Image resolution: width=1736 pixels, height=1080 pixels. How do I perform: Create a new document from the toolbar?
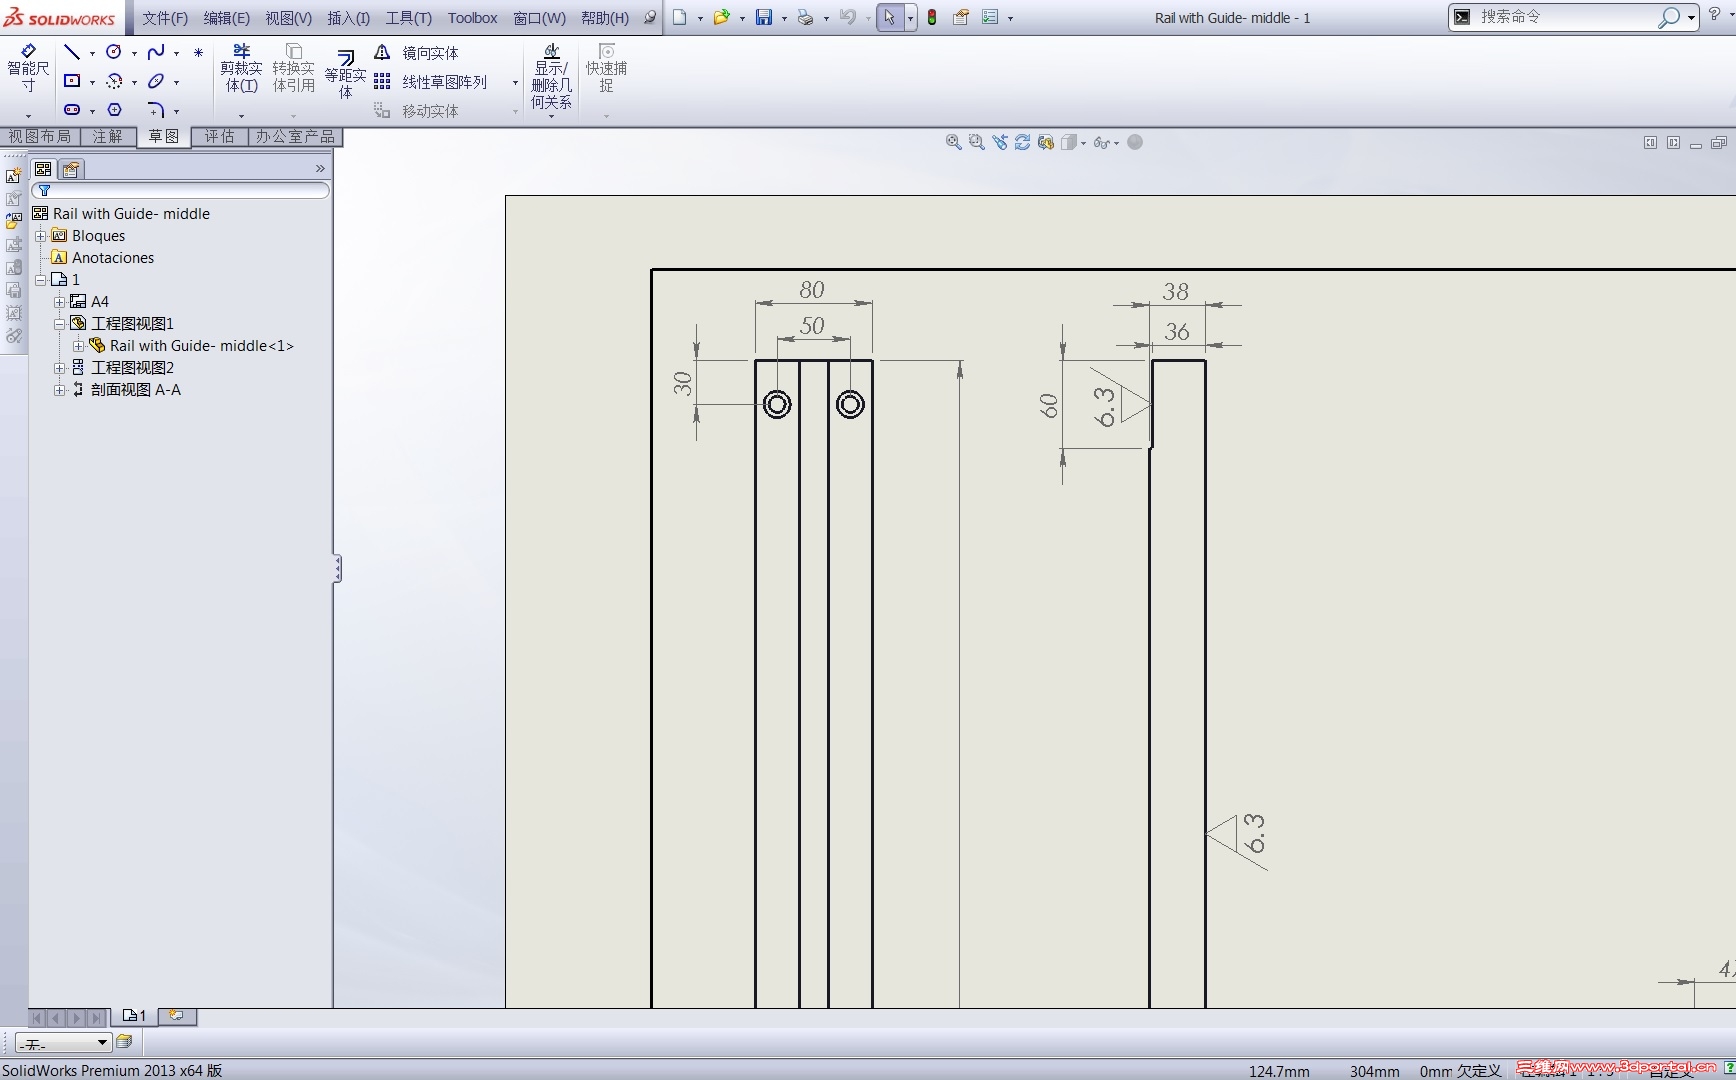click(680, 17)
